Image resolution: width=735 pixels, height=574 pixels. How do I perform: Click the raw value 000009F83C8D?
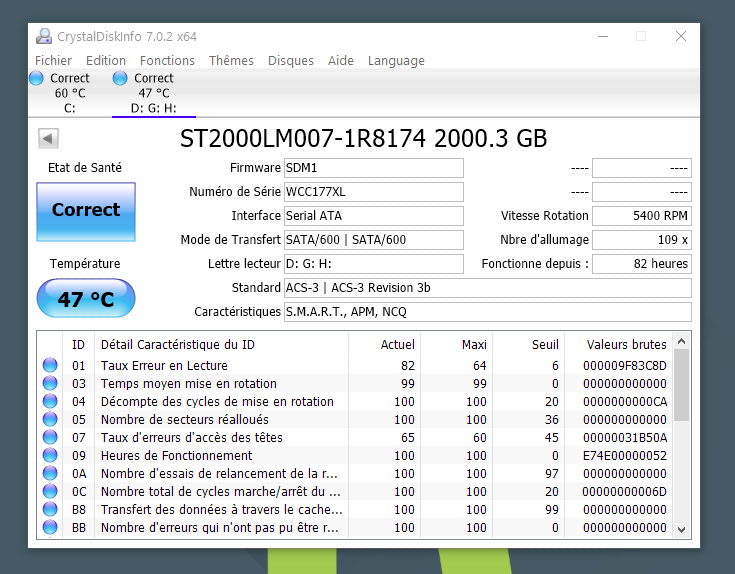click(x=624, y=365)
